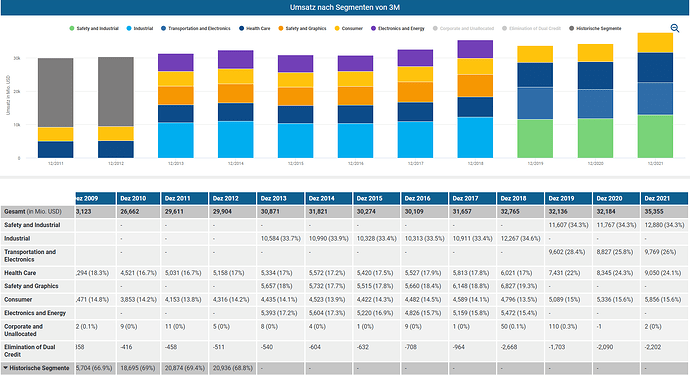The height and width of the screenshot is (375, 690).
Task: Toggle Health Care legend series
Action: click(x=255, y=28)
